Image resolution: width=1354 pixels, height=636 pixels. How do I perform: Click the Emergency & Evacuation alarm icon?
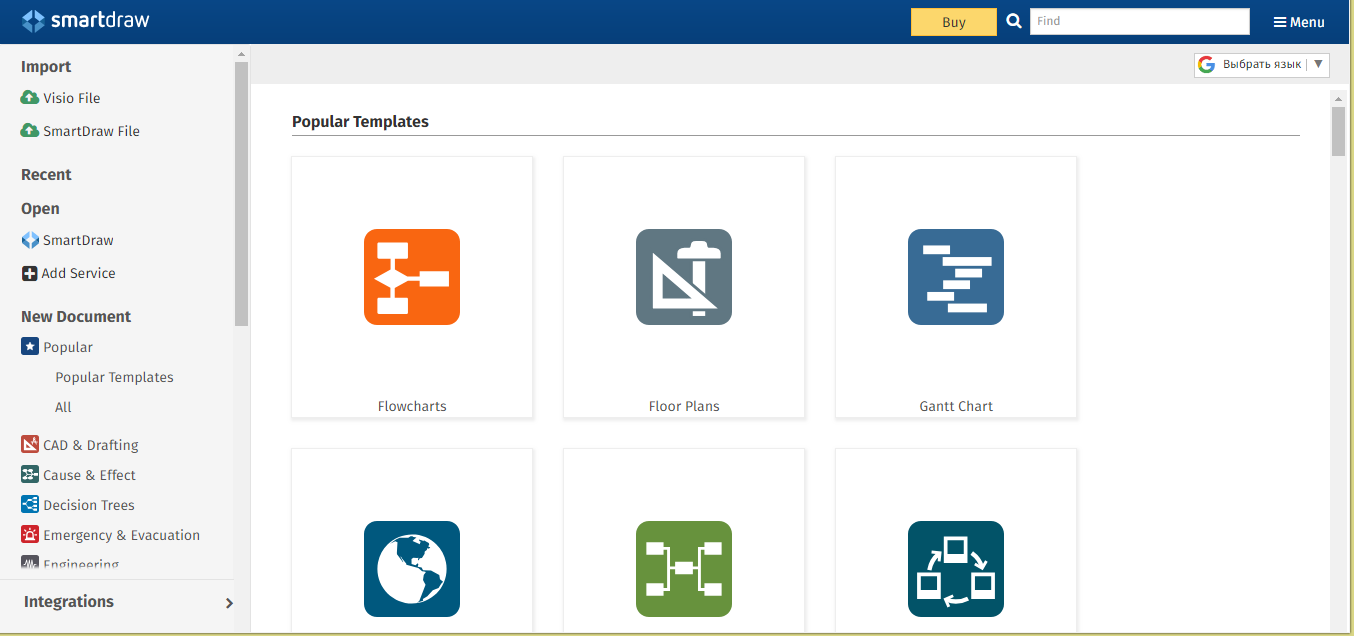(30, 535)
